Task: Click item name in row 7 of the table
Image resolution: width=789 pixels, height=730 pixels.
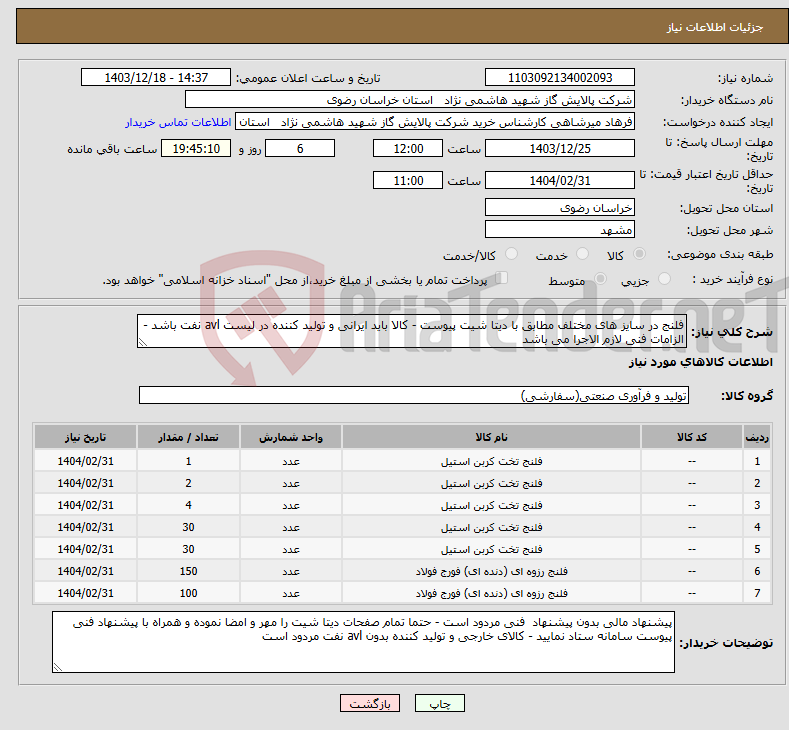Action: pyautogui.click(x=492, y=593)
